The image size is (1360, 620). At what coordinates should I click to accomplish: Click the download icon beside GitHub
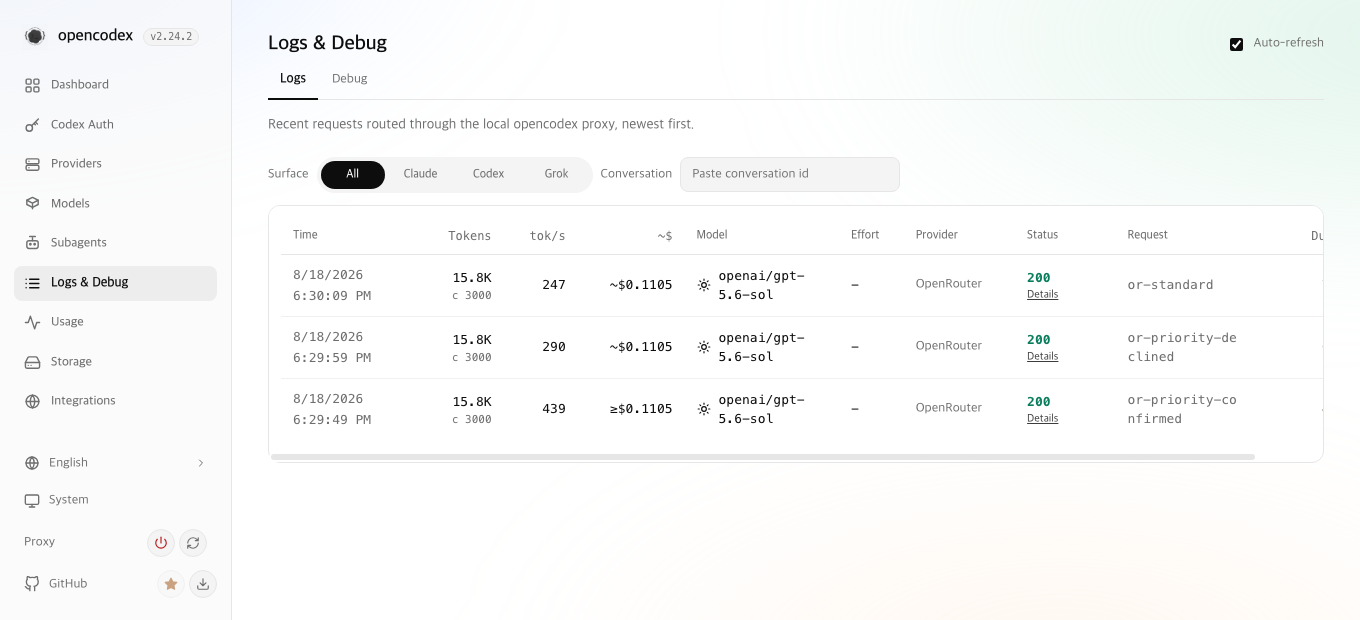pos(203,584)
